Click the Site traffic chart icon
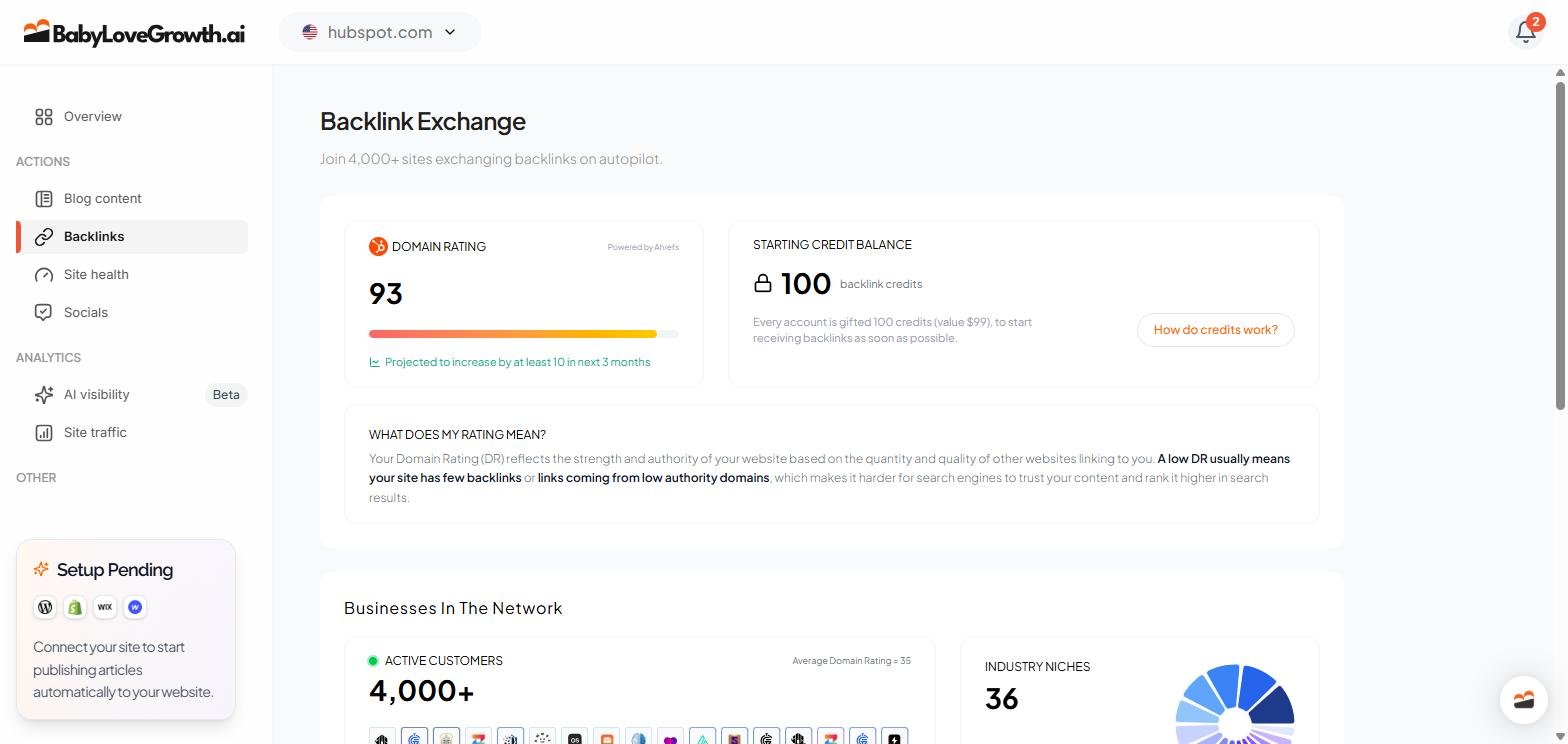This screenshot has height=744, width=1568. click(44, 433)
